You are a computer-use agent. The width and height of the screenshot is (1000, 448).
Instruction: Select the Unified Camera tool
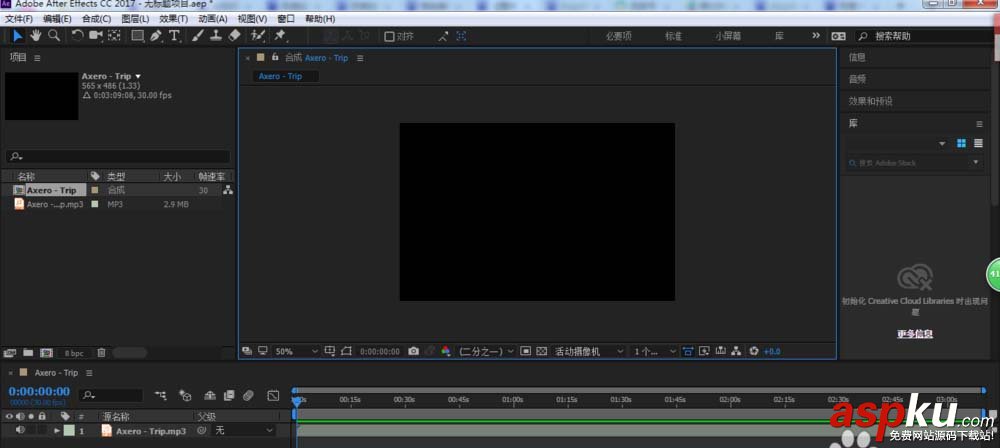click(96, 36)
